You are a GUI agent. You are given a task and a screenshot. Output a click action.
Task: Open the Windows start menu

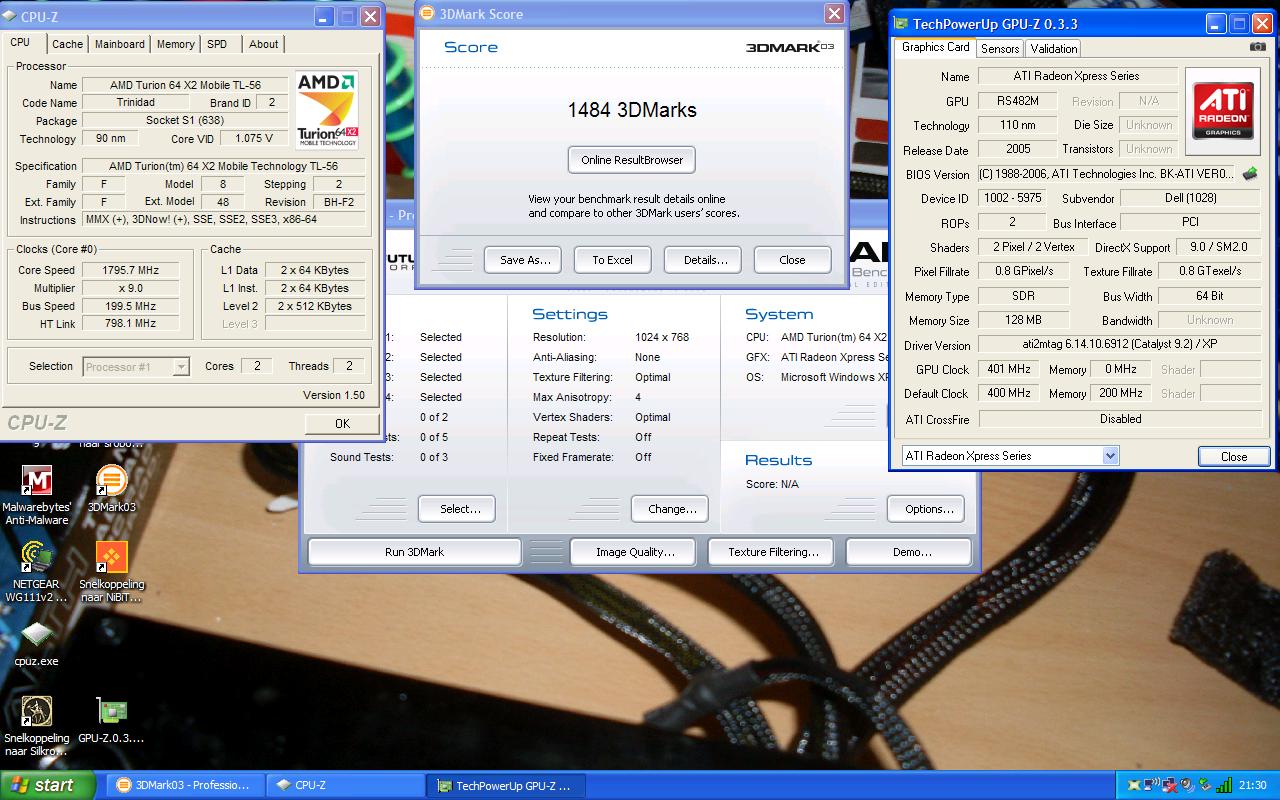pyautogui.click(x=47, y=785)
